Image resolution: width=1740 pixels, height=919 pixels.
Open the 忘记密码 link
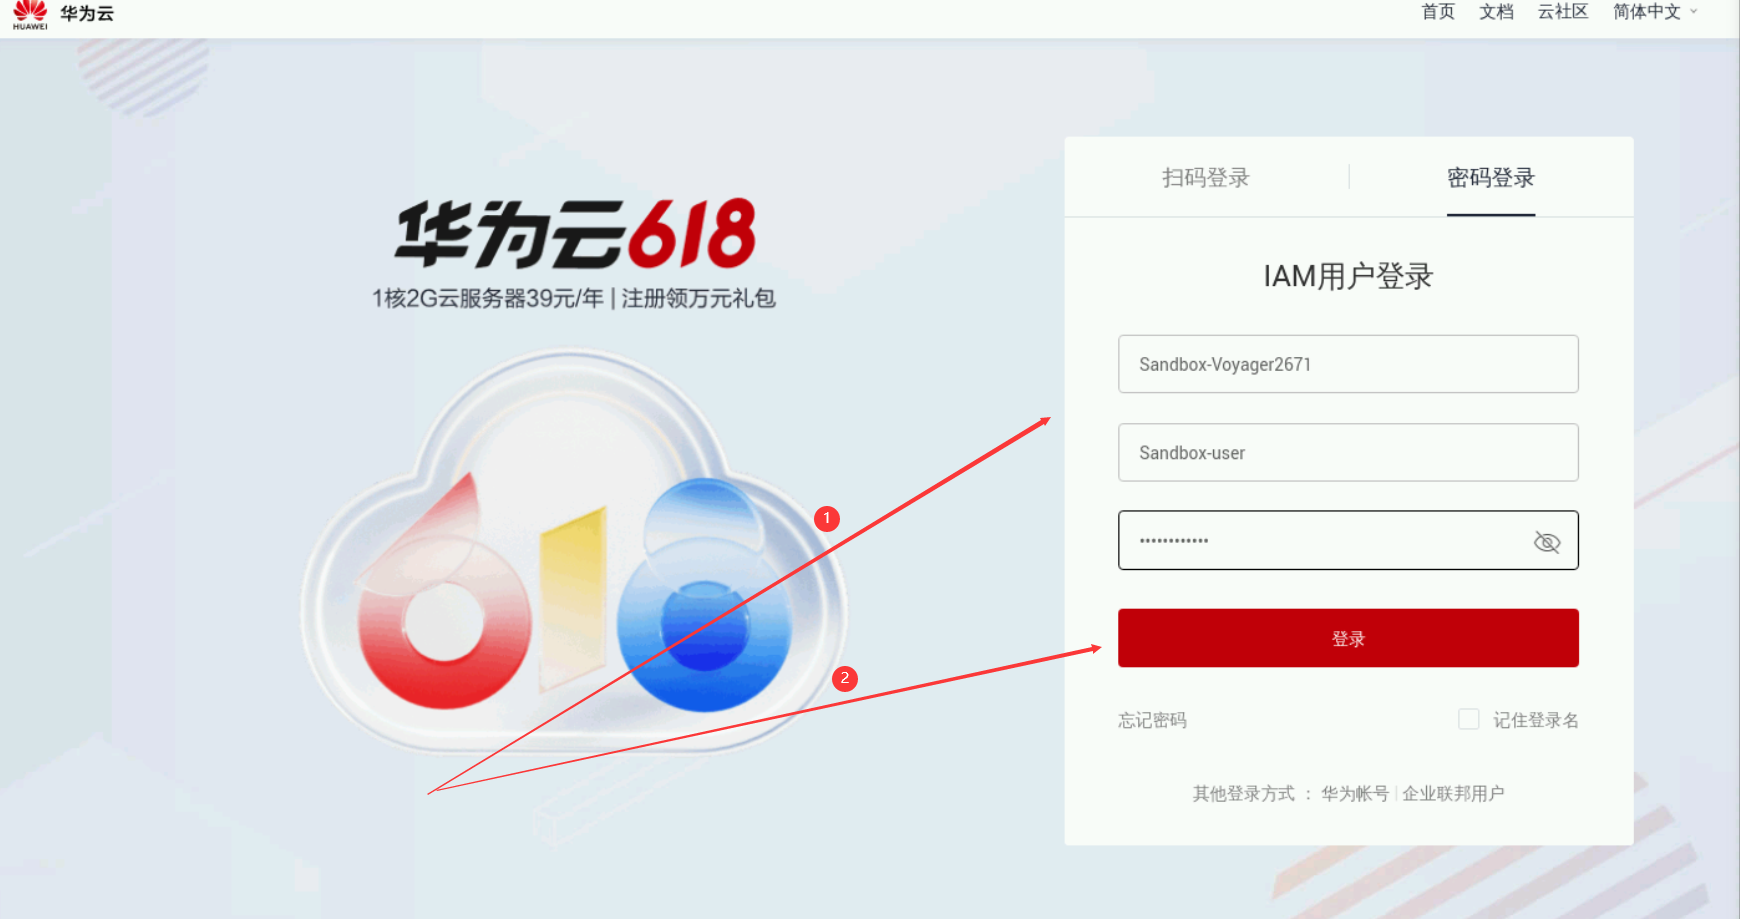click(x=1152, y=720)
